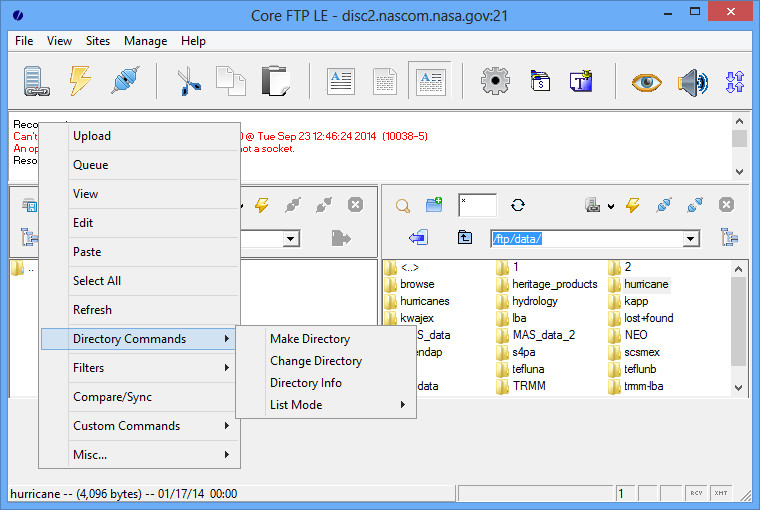Select the hydrology folder
Viewport: 760px width, 510px height.
528,301
